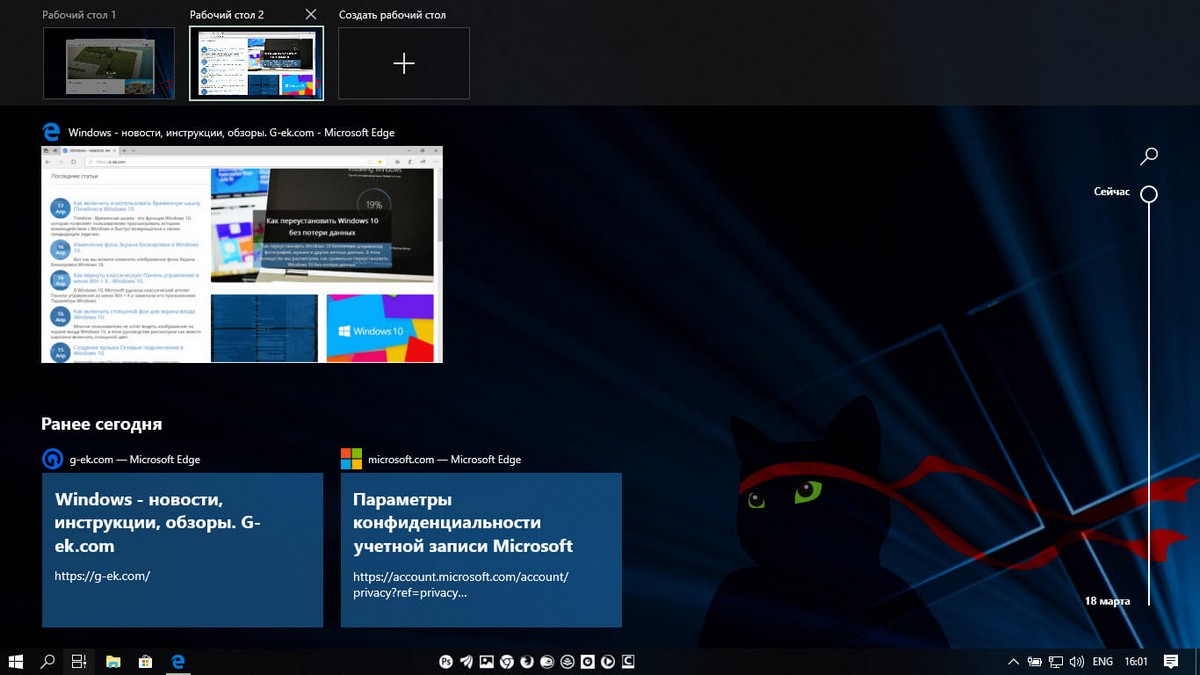Image resolution: width=1200 pixels, height=675 pixels.
Task: Click the stacked layers circle taskbar icon
Action: (x=567, y=661)
